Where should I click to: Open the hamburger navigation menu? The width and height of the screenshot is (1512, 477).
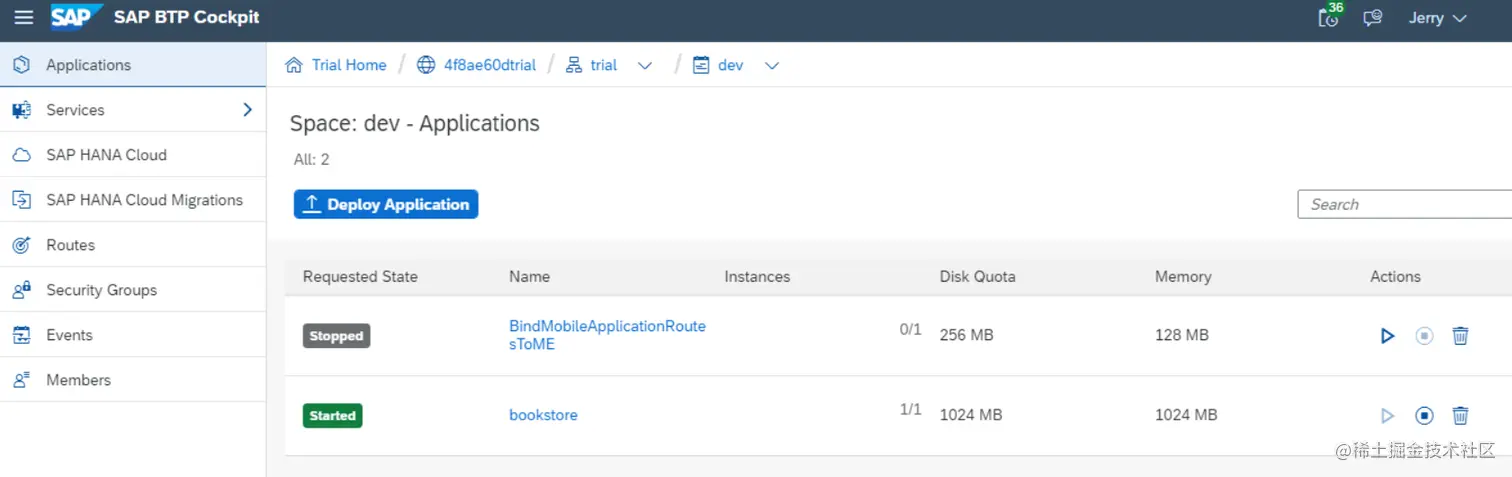coord(23,18)
